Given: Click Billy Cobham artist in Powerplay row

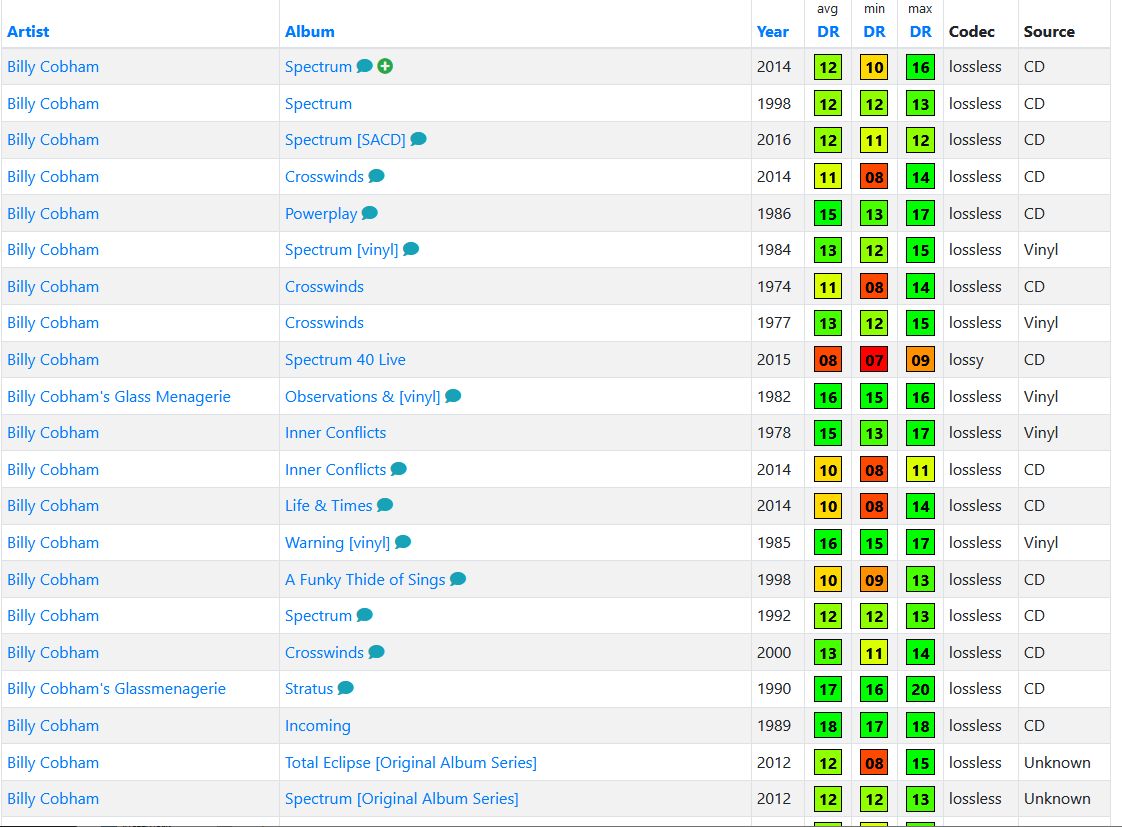Looking at the screenshot, I should click(53, 214).
